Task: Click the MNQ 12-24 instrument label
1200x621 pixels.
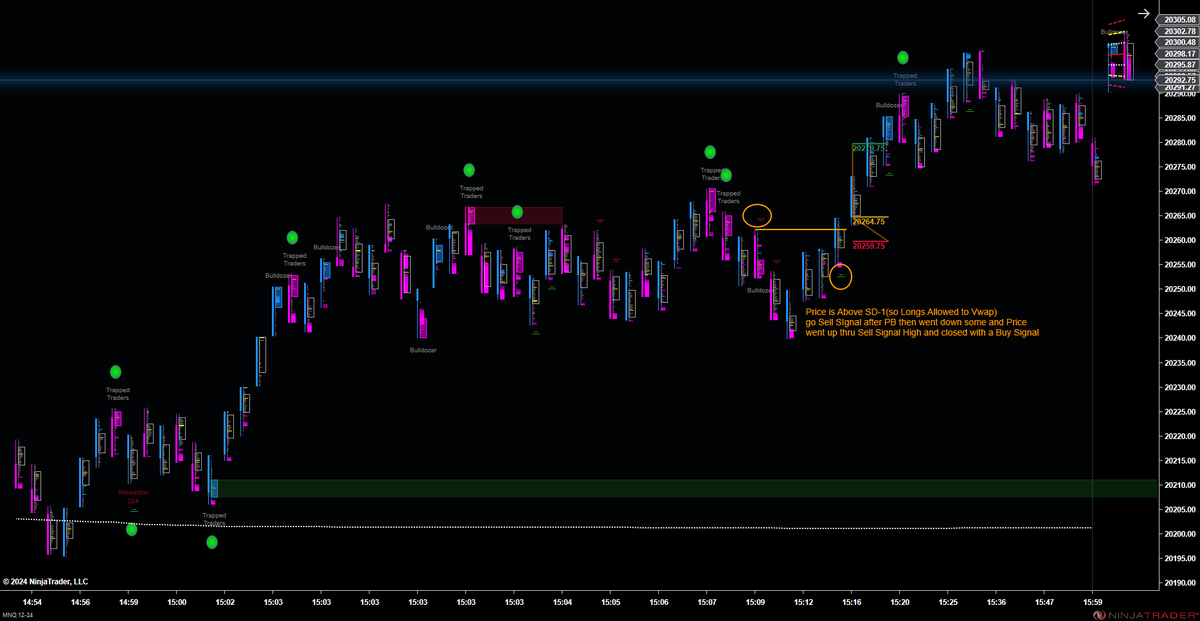Action: coord(18,613)
